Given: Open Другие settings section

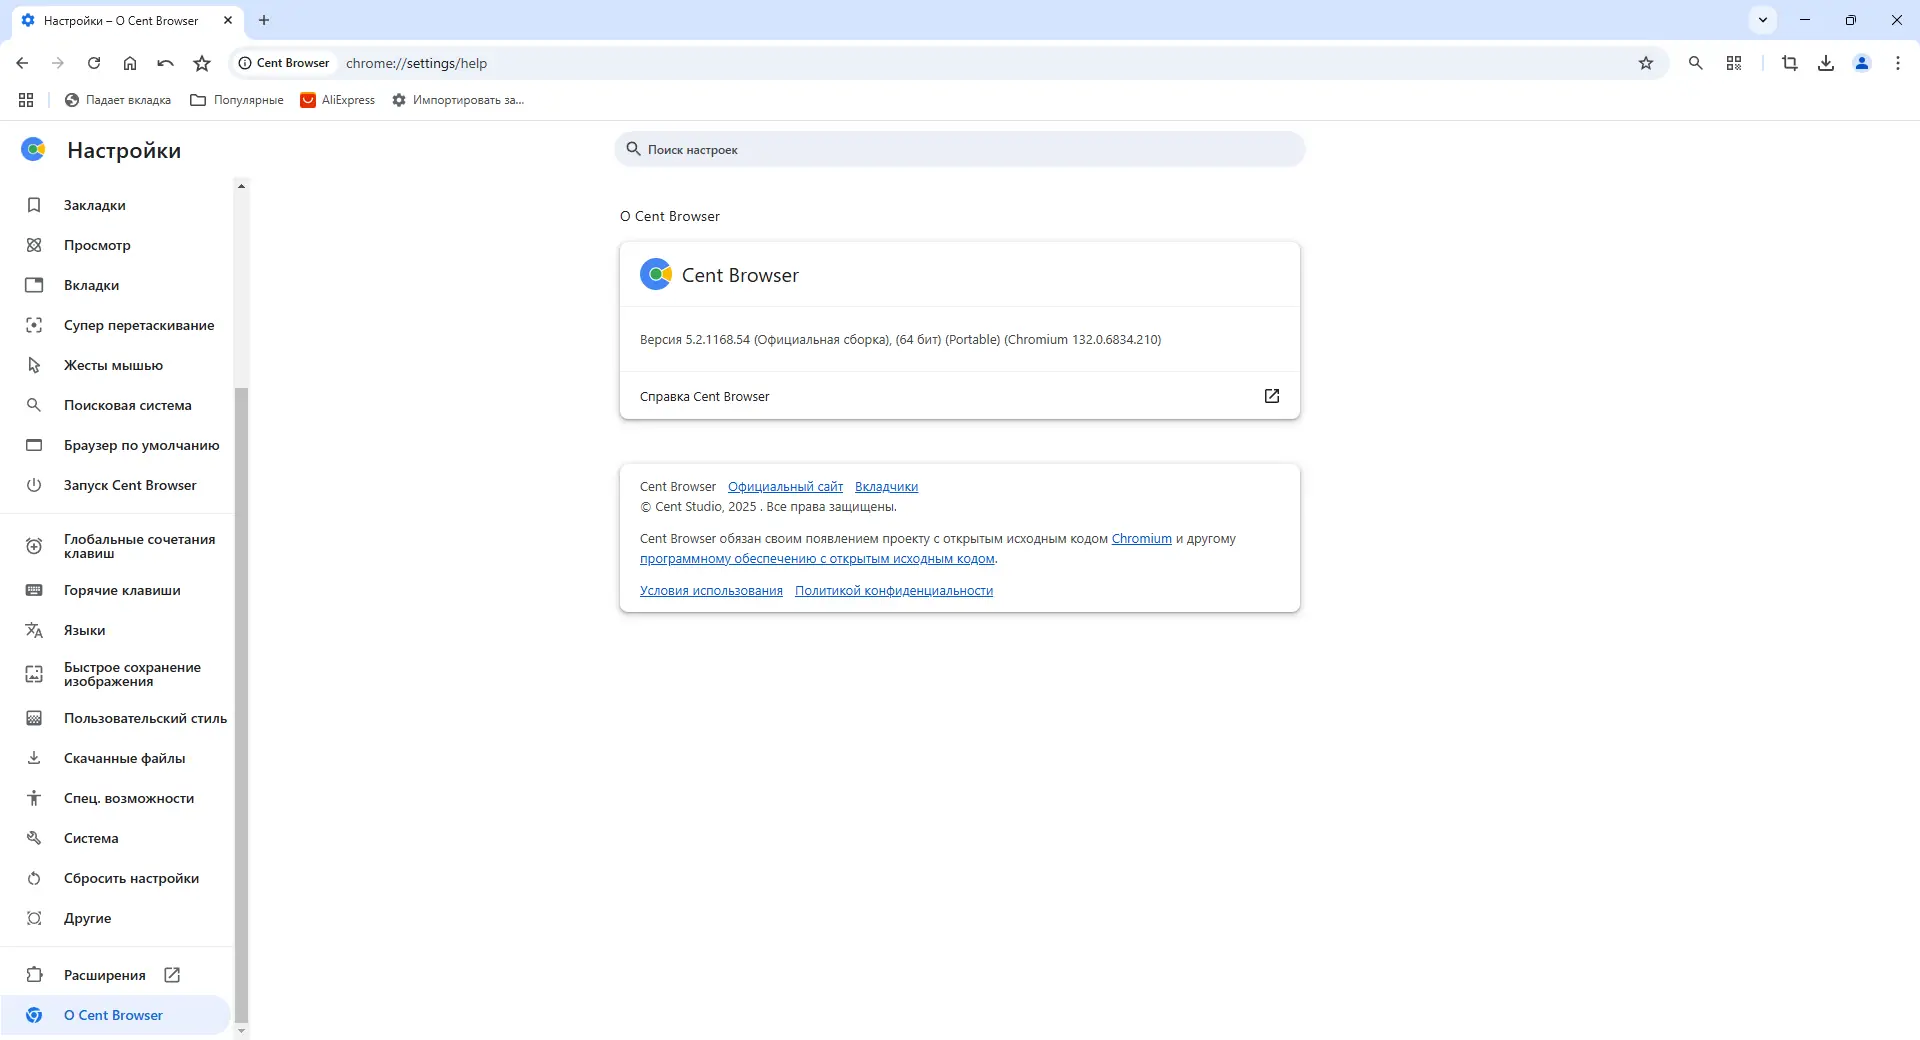Looking at the screenshot, I should (116, 918).
